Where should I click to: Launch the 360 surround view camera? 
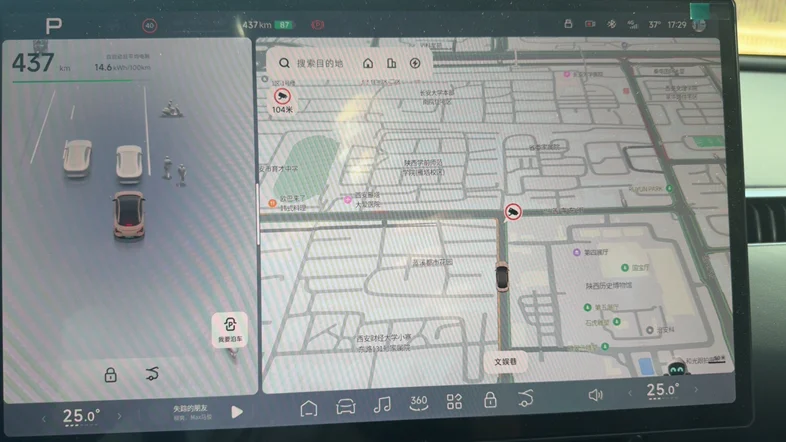coord(419,402)
